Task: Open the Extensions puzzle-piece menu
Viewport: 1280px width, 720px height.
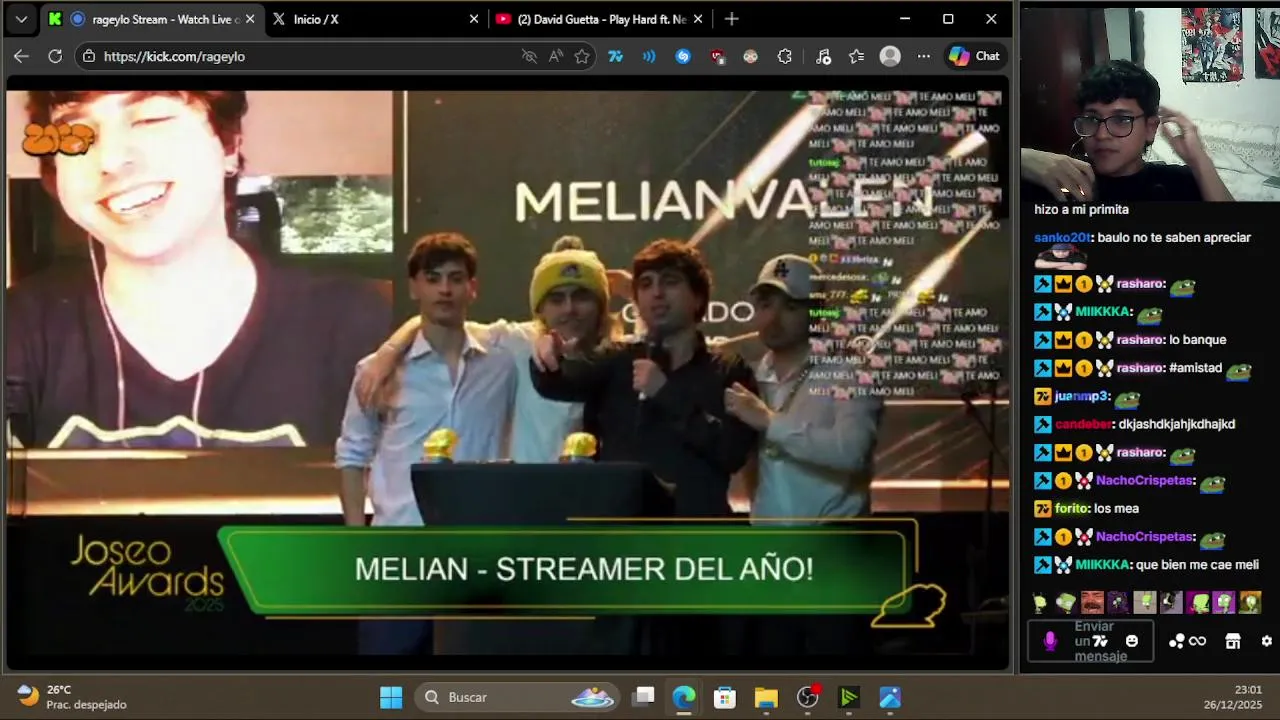Action: tap(784, 56)
